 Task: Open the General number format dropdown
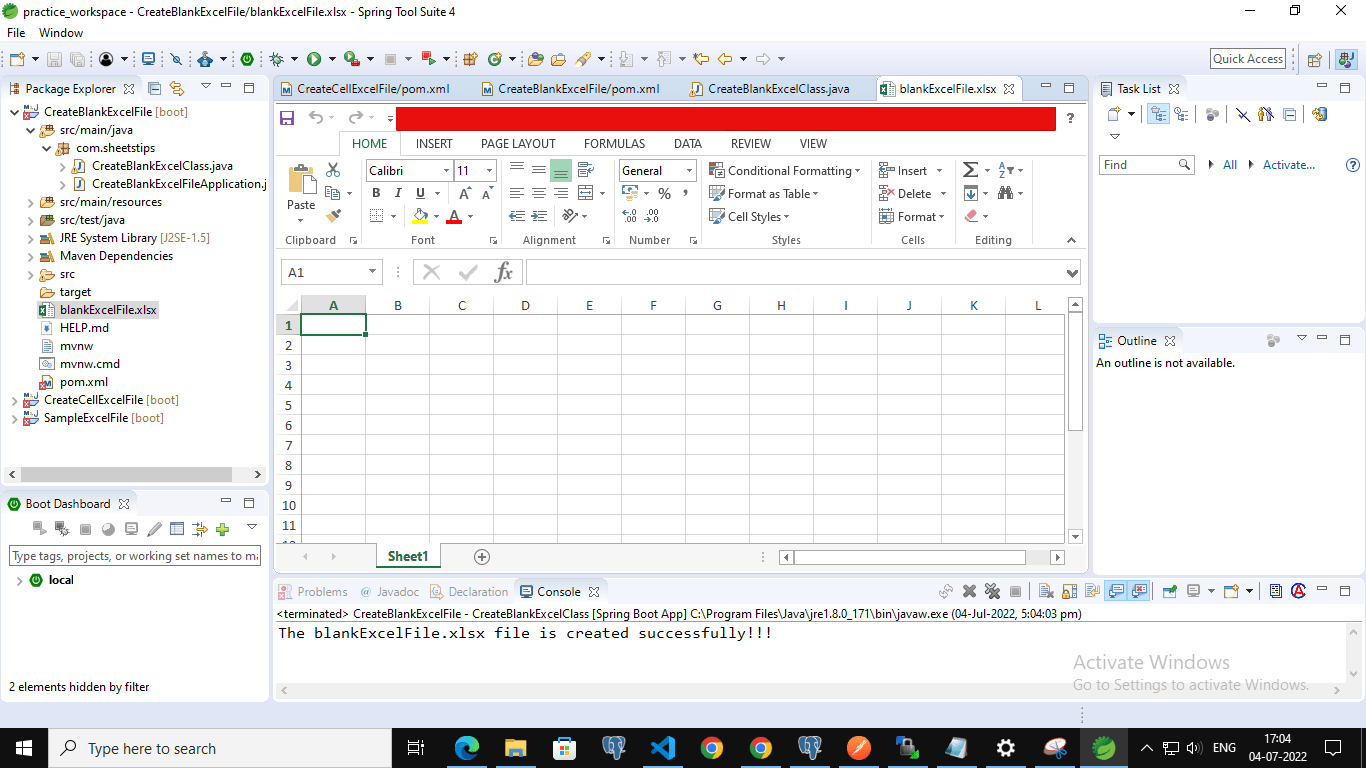tap(688, 170)
